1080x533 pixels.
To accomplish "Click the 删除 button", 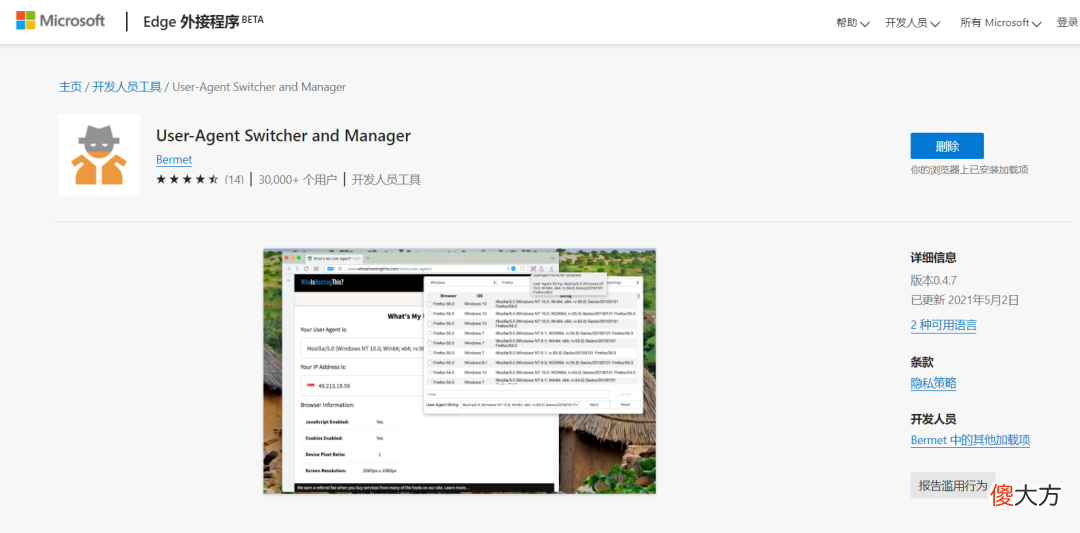I will point(947,146).
